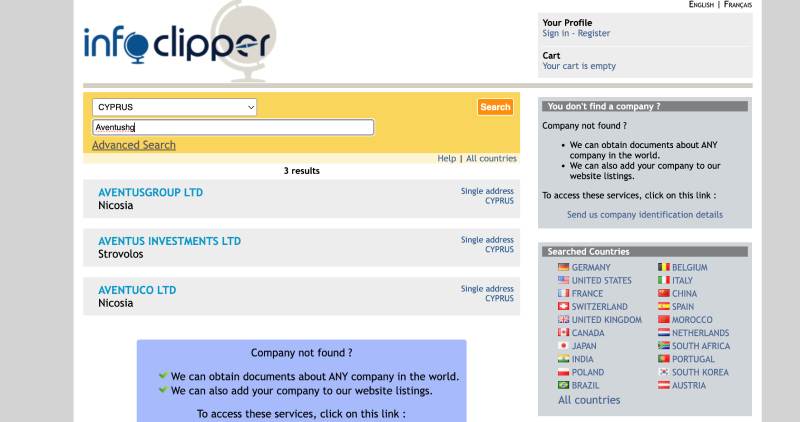Click the South Korea flag icon

click(x=663, y=372)
